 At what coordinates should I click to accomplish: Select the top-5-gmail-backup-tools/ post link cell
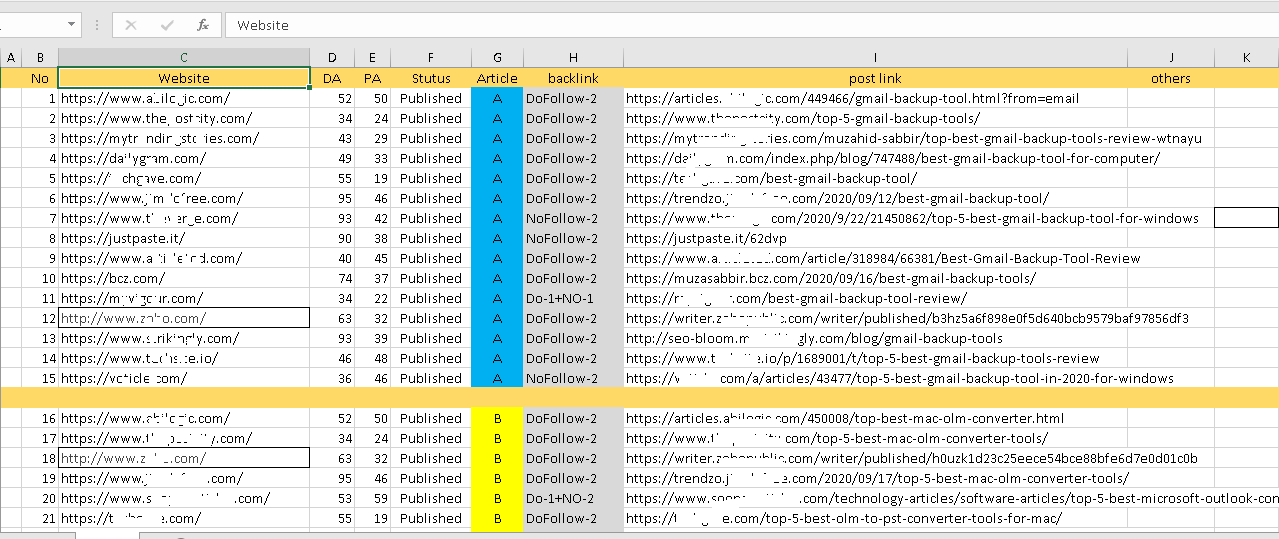click(875, 118)
